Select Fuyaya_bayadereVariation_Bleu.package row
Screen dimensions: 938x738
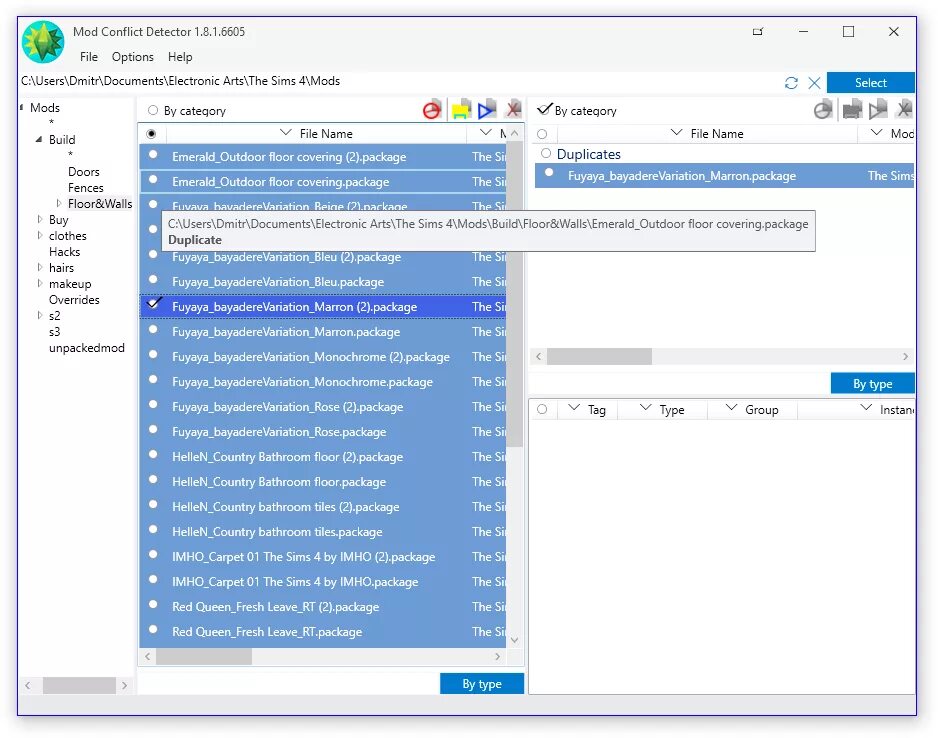click(x=323, y=282)
